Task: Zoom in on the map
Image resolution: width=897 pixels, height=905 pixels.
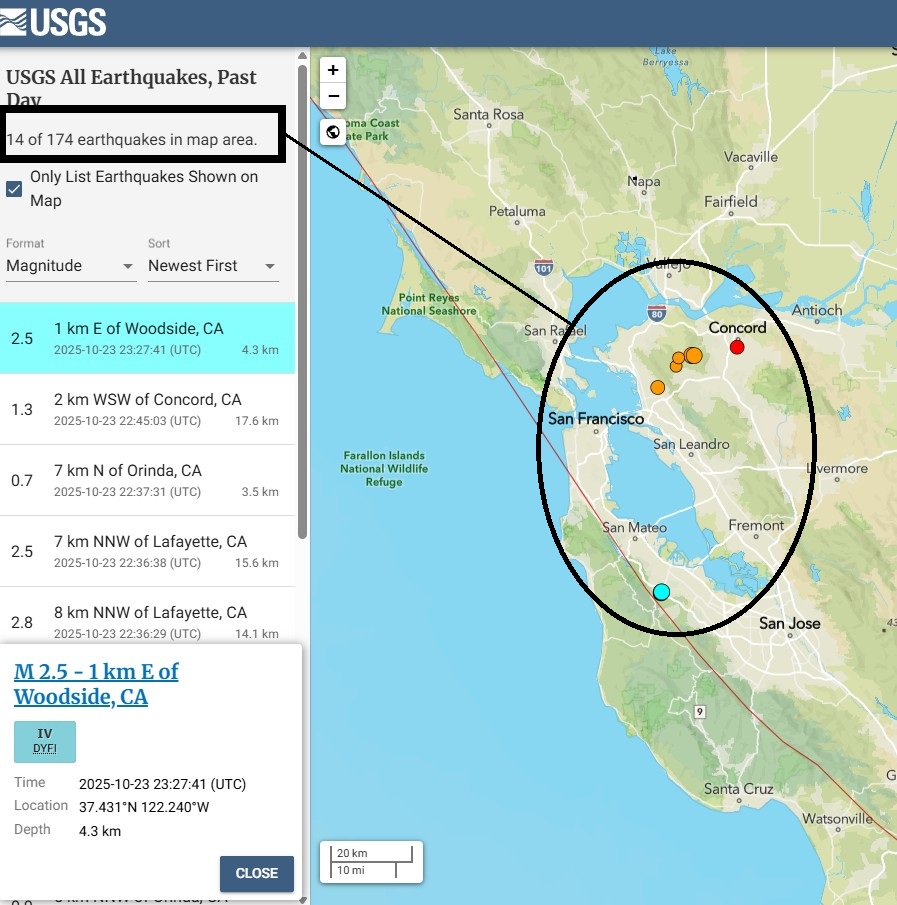Action: click(x=333, y=70)
